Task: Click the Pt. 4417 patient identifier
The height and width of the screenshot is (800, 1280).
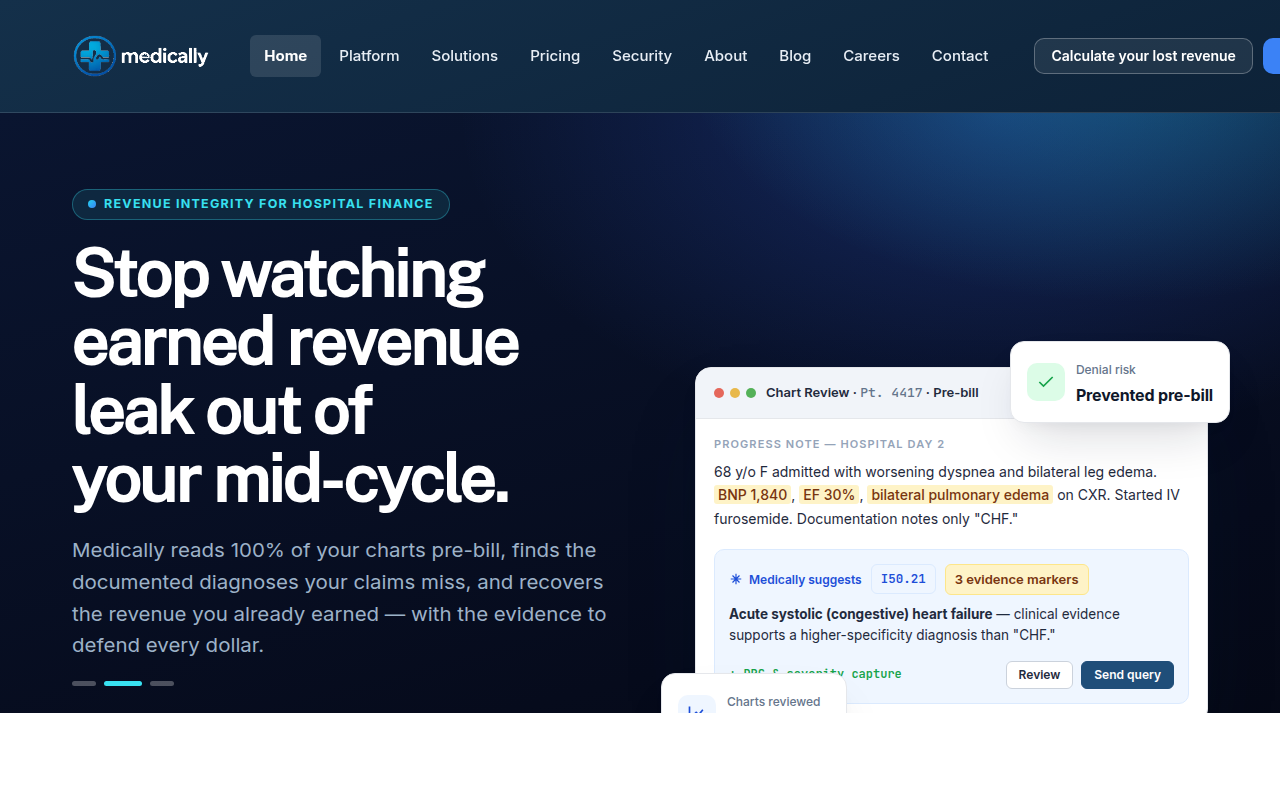Action: (x=891, y=393)
